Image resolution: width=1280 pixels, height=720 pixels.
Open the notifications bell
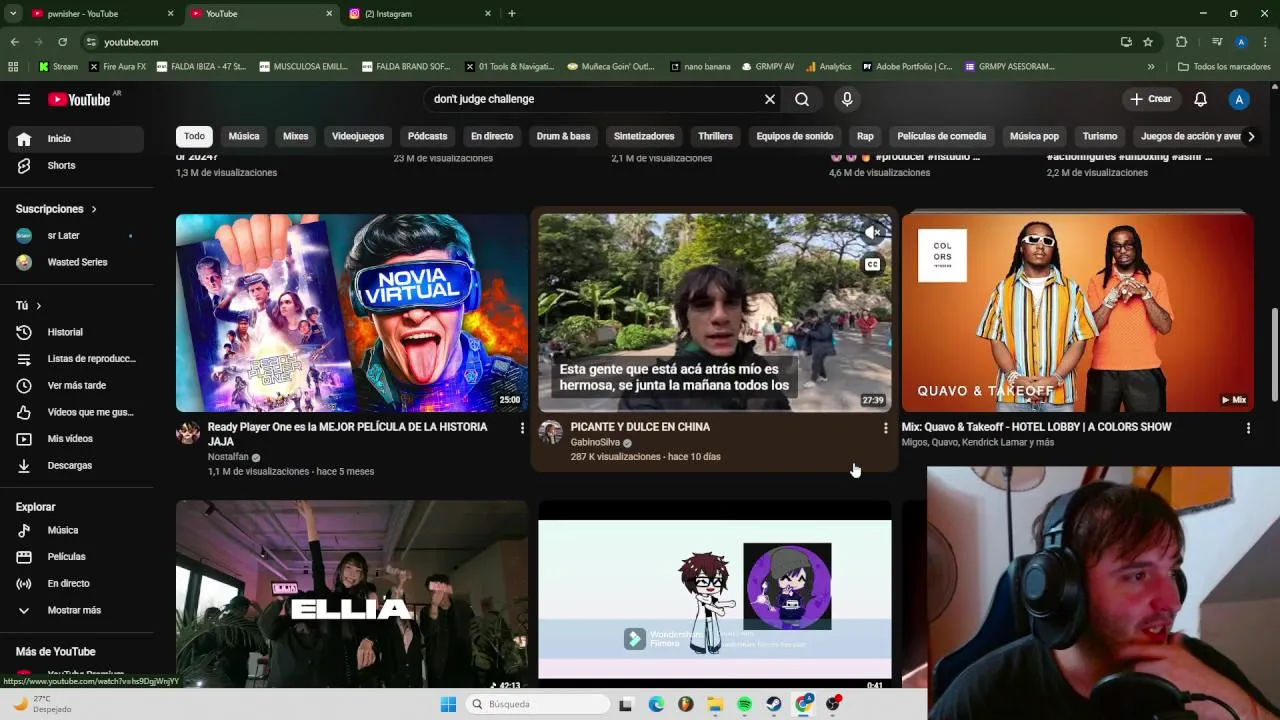(x=1201, y=99)
